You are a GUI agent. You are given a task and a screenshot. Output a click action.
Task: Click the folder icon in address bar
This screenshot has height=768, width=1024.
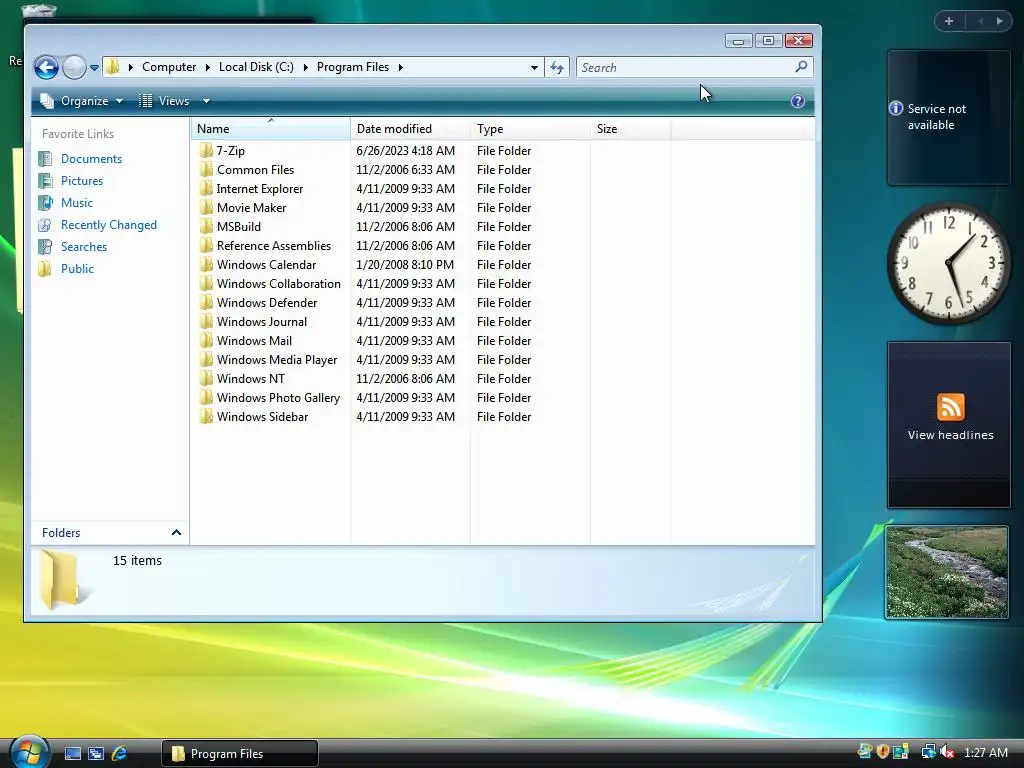tap(113, 67)
